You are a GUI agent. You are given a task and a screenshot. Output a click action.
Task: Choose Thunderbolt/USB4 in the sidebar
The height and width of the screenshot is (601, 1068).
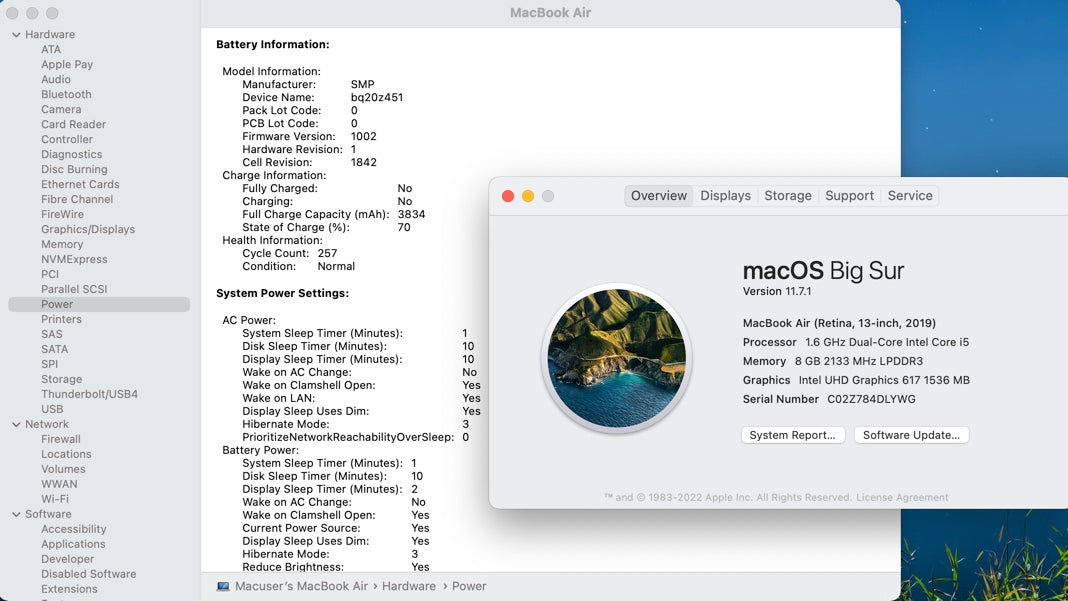coord(89,395)
